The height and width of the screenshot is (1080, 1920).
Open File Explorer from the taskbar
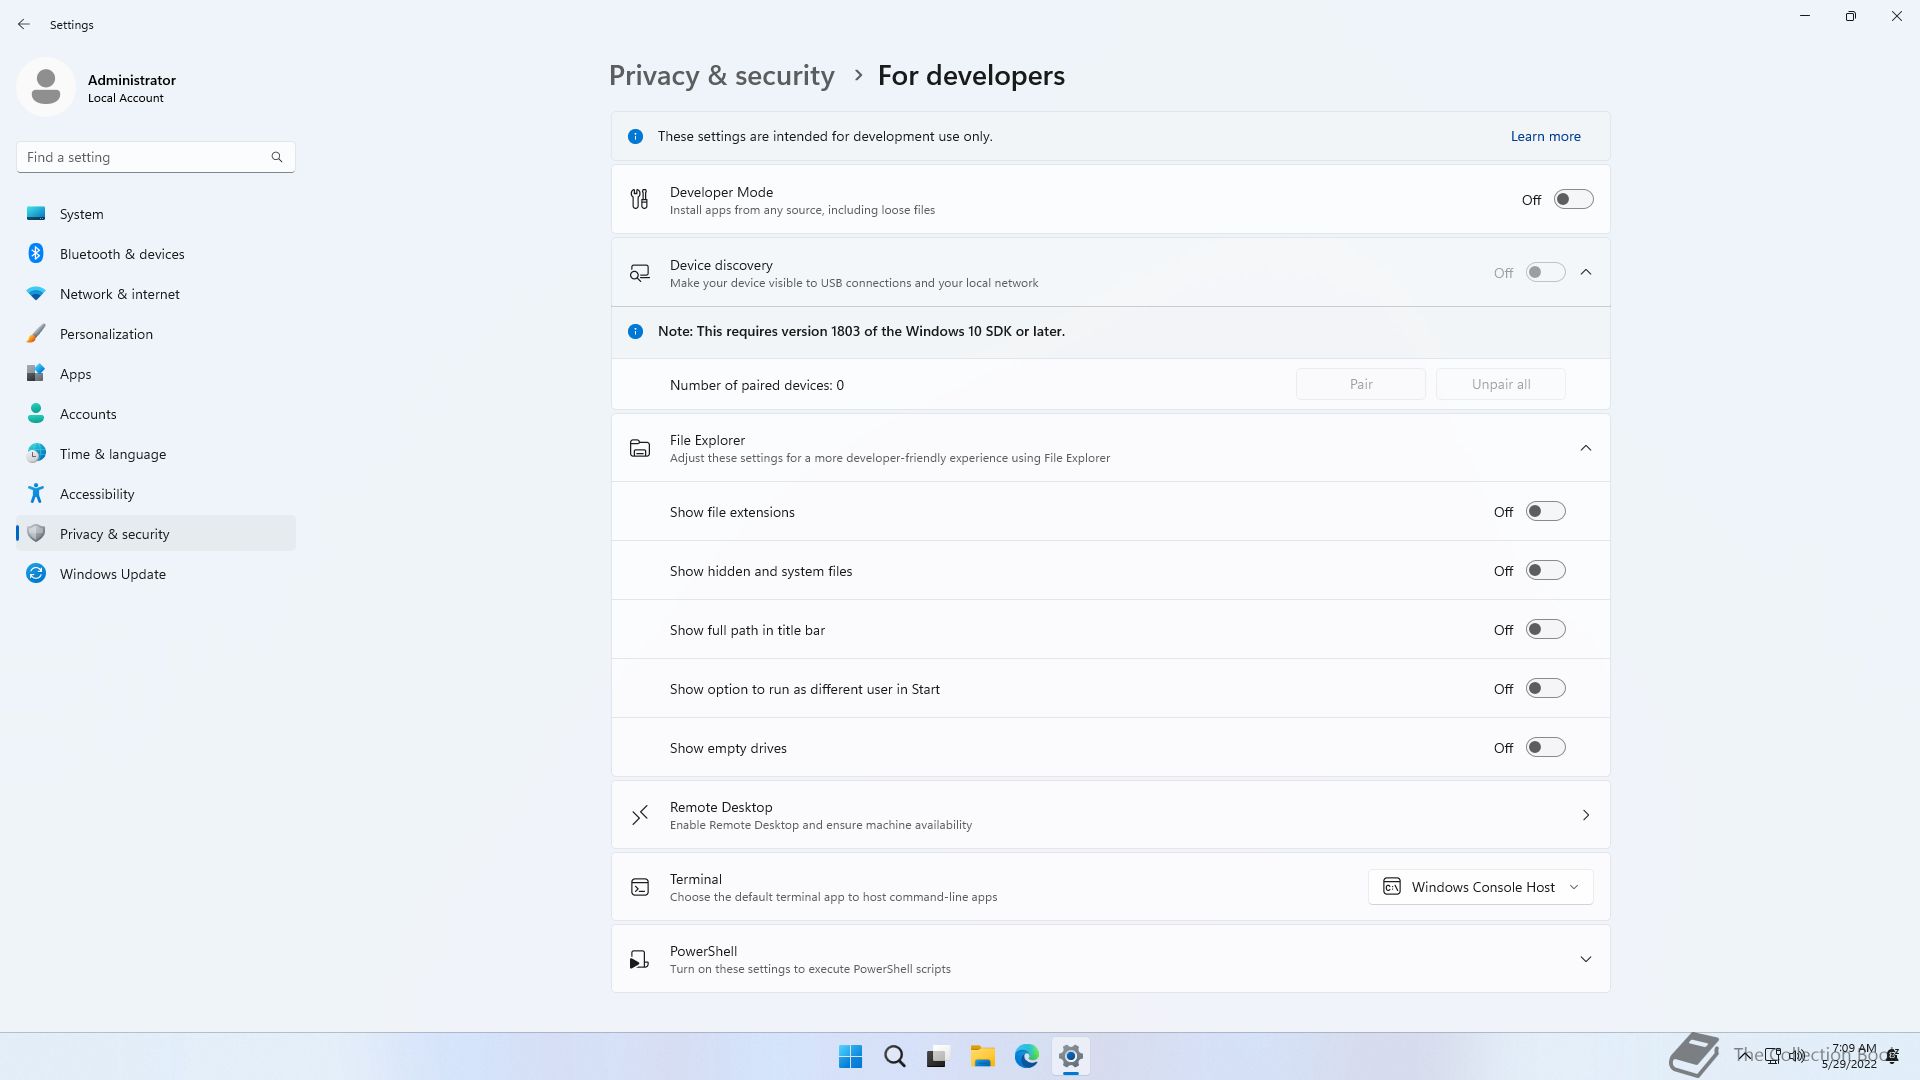[x=982, y=1057]
